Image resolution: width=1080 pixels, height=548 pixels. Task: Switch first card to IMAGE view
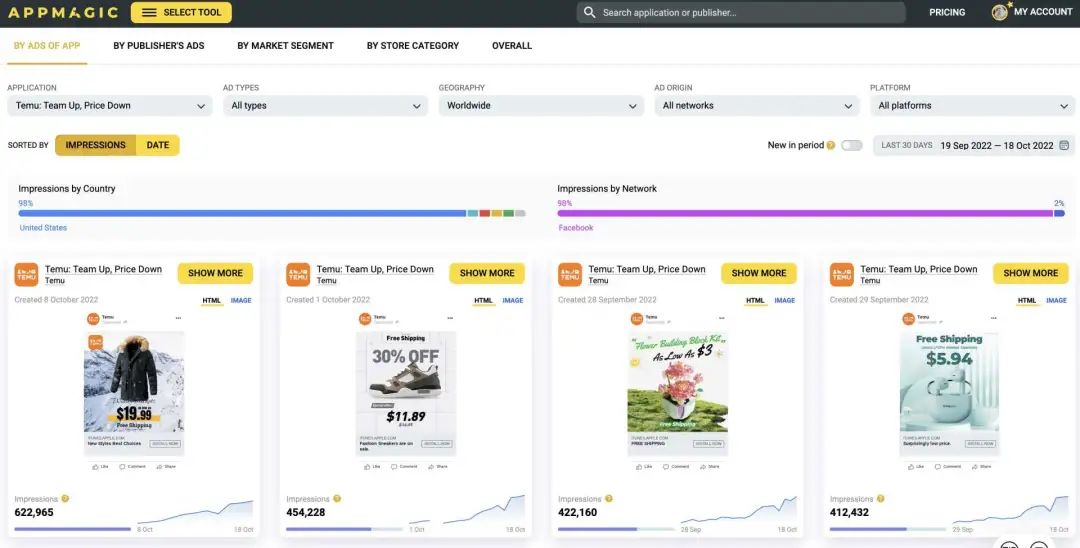point(241,300)
